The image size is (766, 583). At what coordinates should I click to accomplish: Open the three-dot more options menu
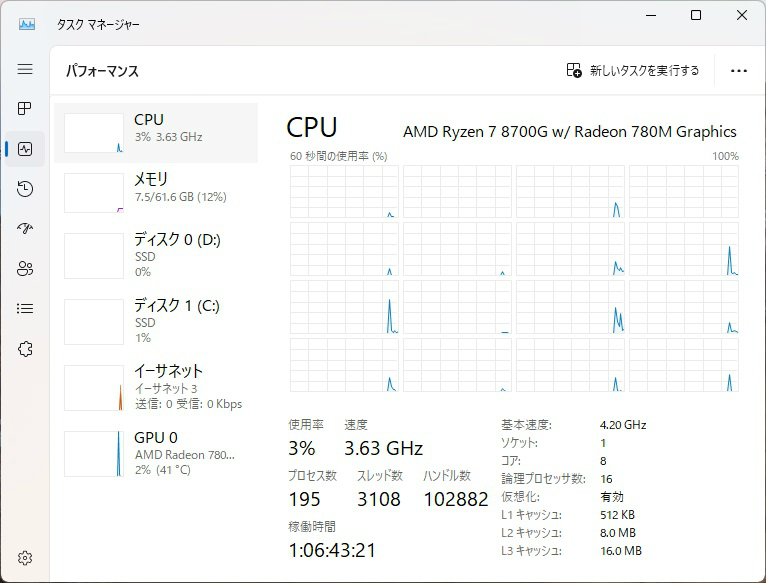click(739, 71)
